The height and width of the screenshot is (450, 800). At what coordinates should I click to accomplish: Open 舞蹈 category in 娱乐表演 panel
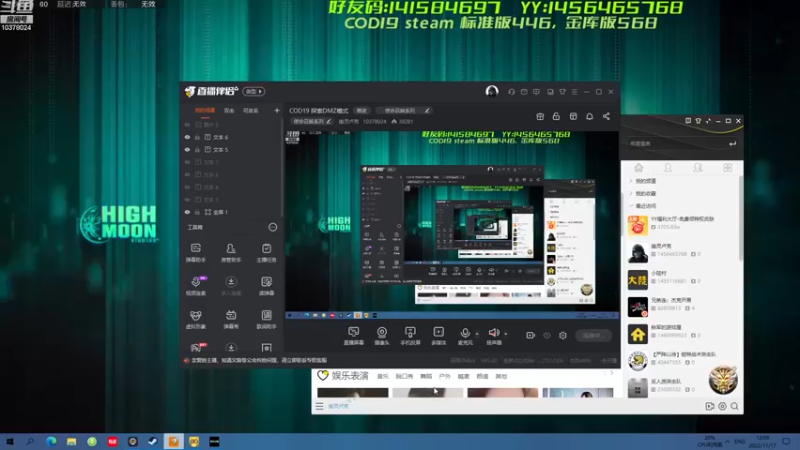[426, 376]
